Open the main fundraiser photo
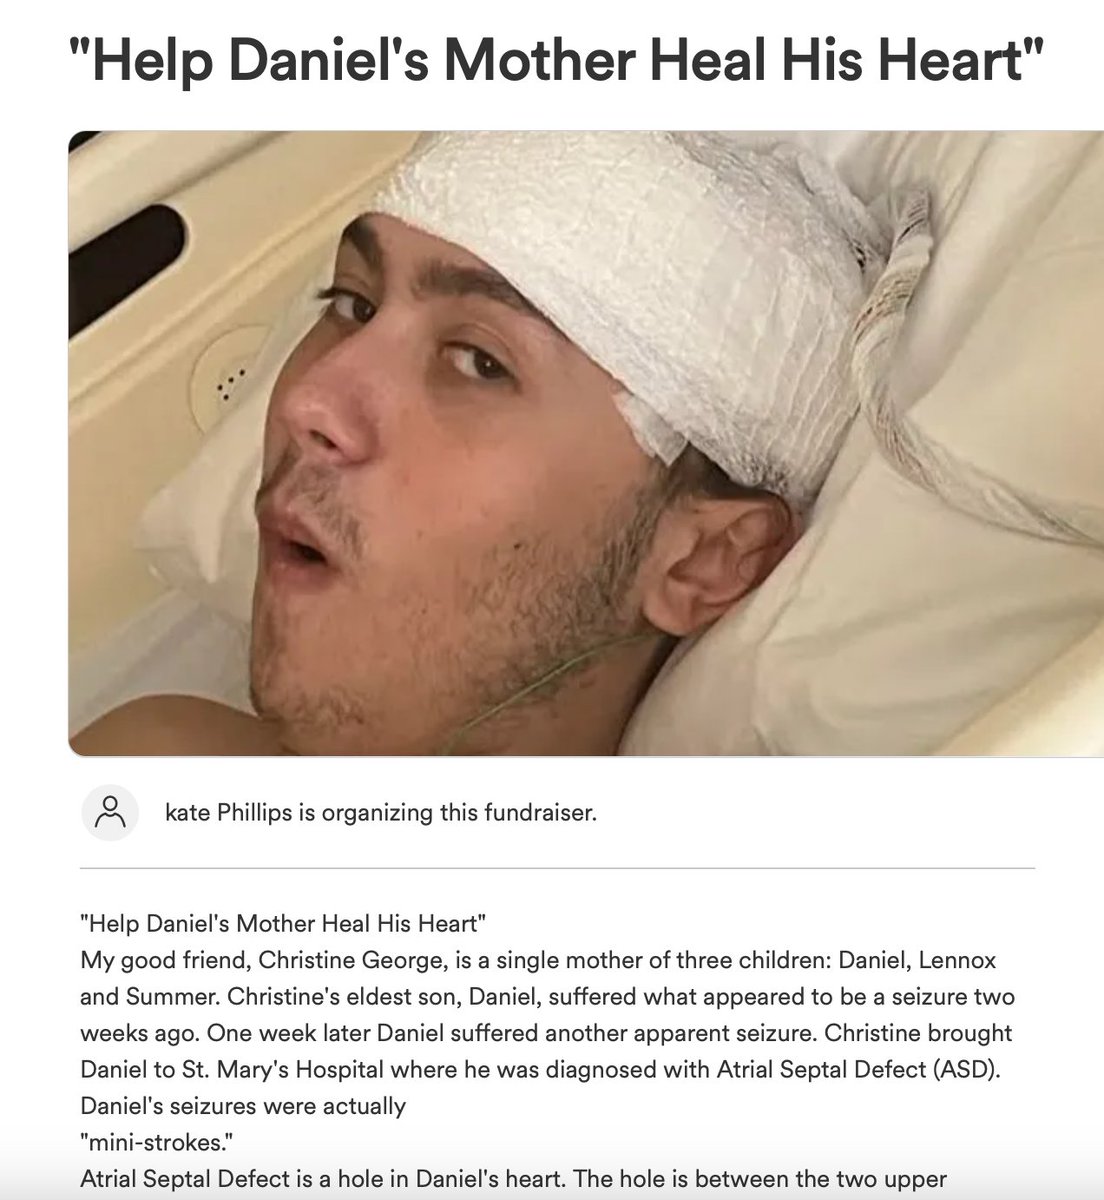 point(586,444)
